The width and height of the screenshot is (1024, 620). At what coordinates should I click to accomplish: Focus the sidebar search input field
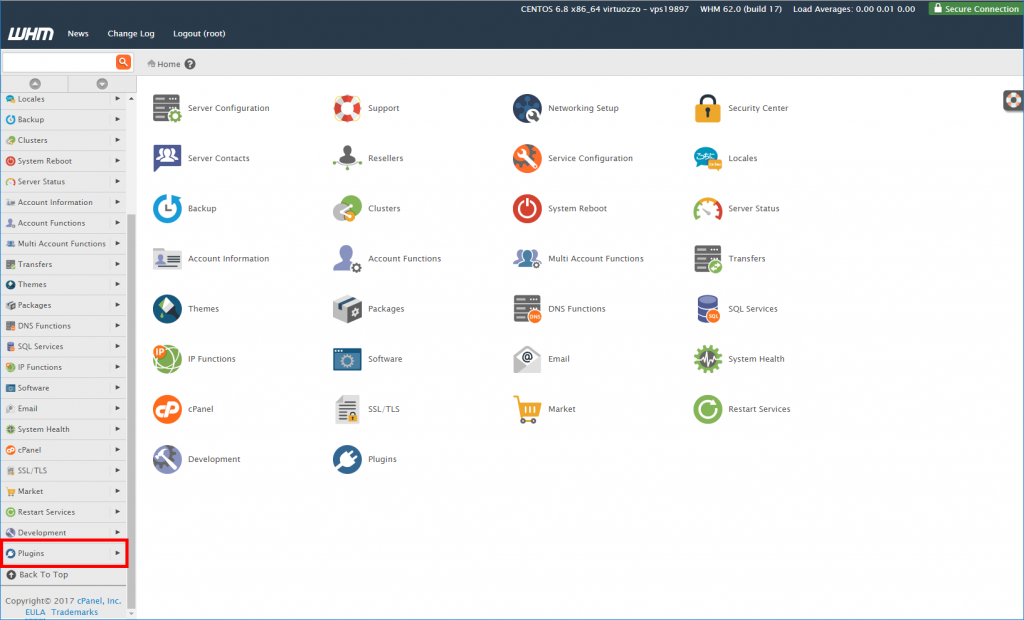pyautogui.click(x=59, y=62)
